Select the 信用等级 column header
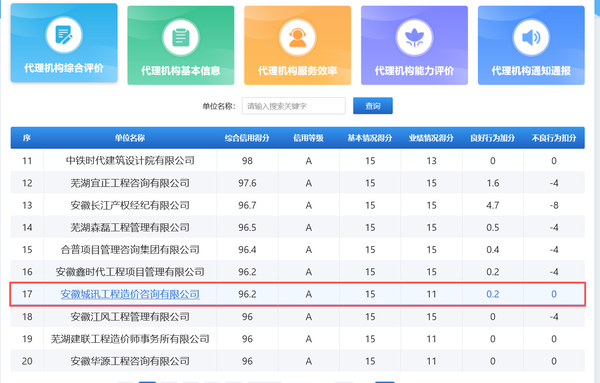This screenshot has width=600, height=383. tap(308, 138)
